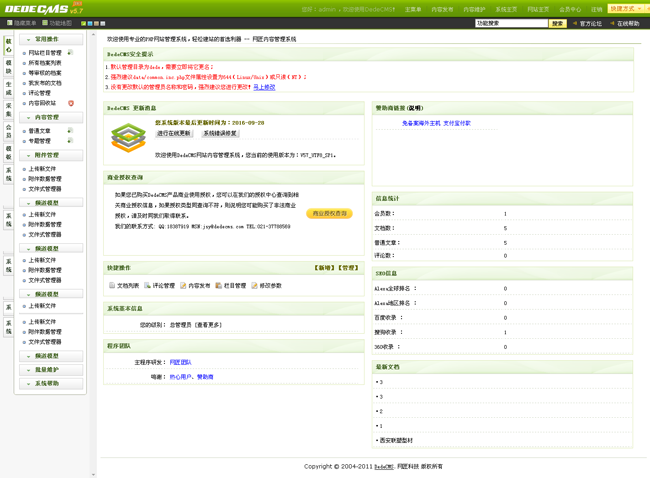Click the 文档列表 quick action icon
The height and width of the screenshot is (478, 650).
pos(112,285)
